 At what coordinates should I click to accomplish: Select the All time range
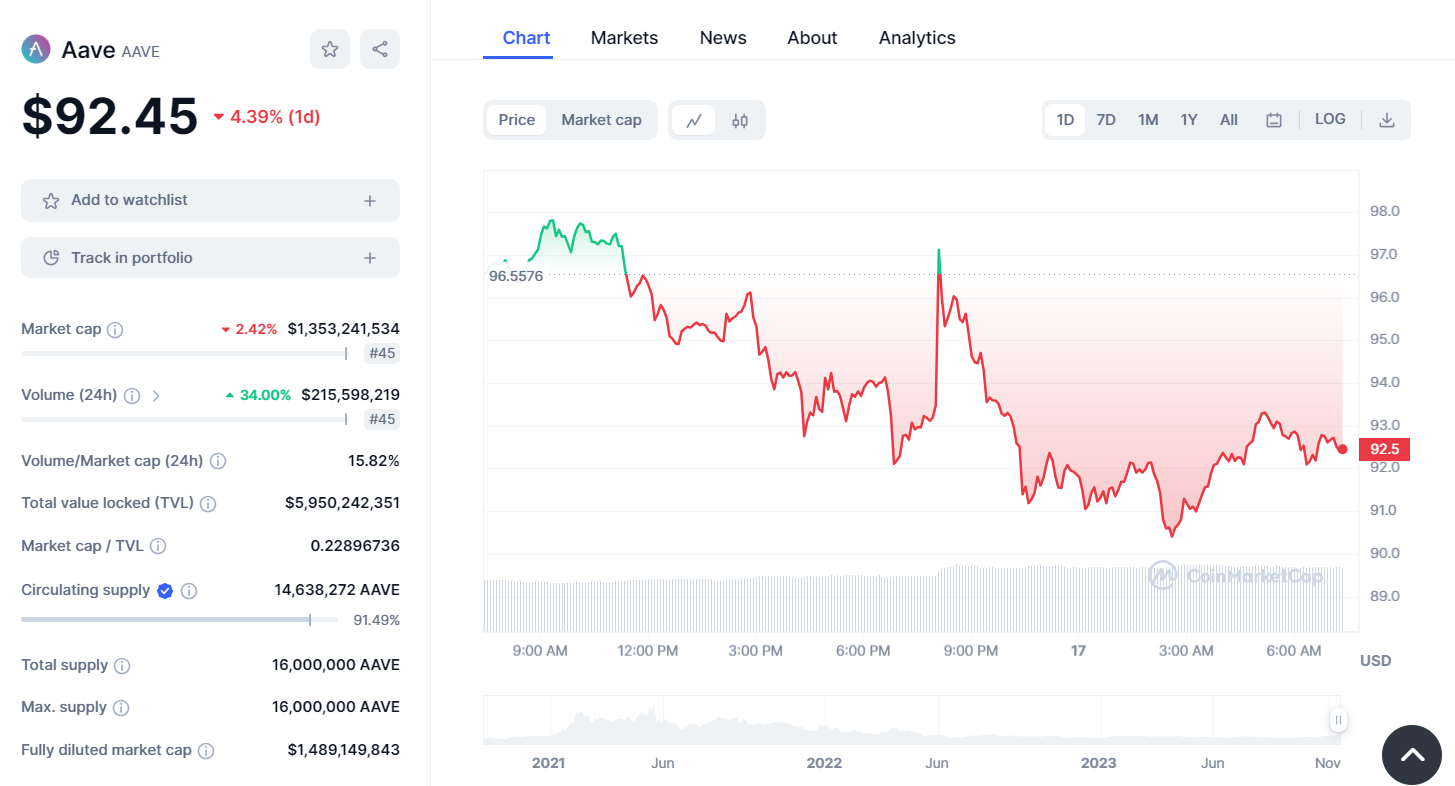point(1229,120)
